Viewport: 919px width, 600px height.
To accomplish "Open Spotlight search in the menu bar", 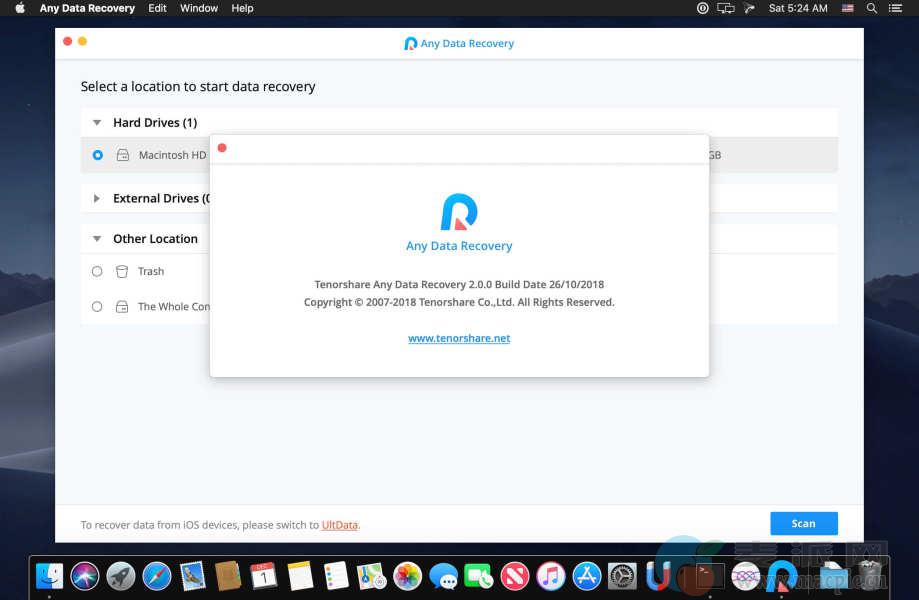I will [872, 8].
